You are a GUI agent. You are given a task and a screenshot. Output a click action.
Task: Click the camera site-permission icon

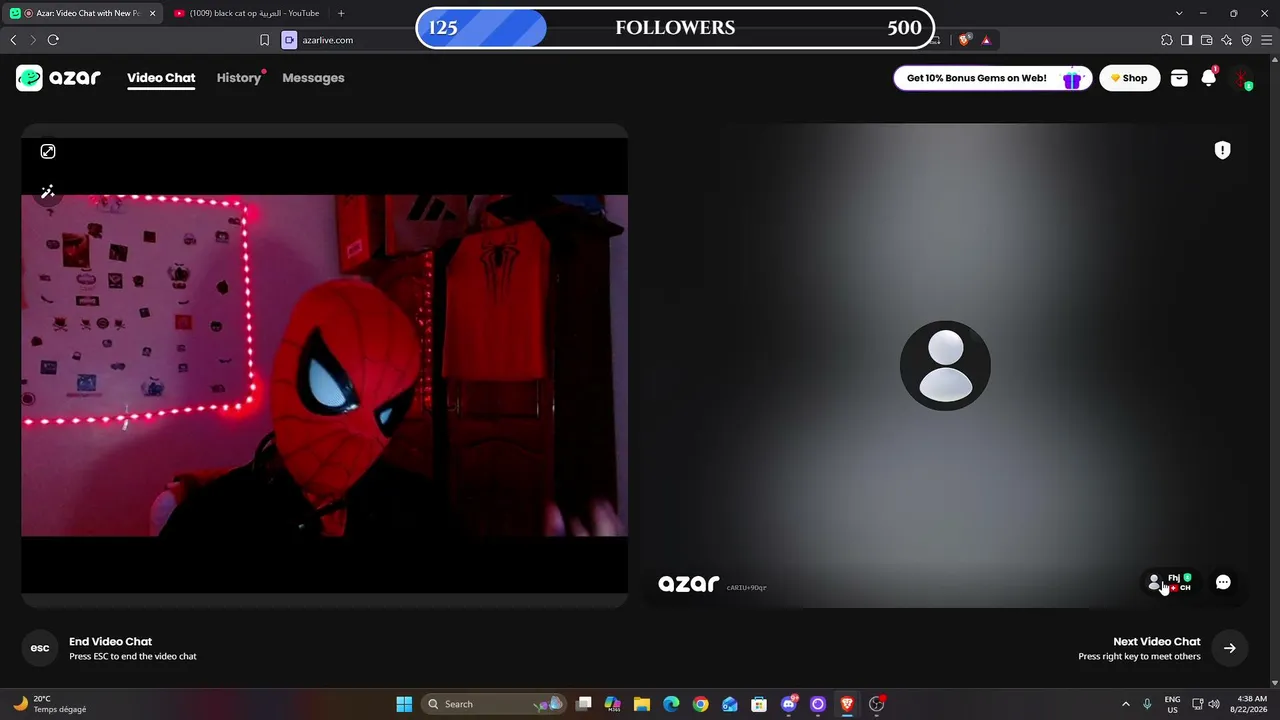tap(289, 40)
